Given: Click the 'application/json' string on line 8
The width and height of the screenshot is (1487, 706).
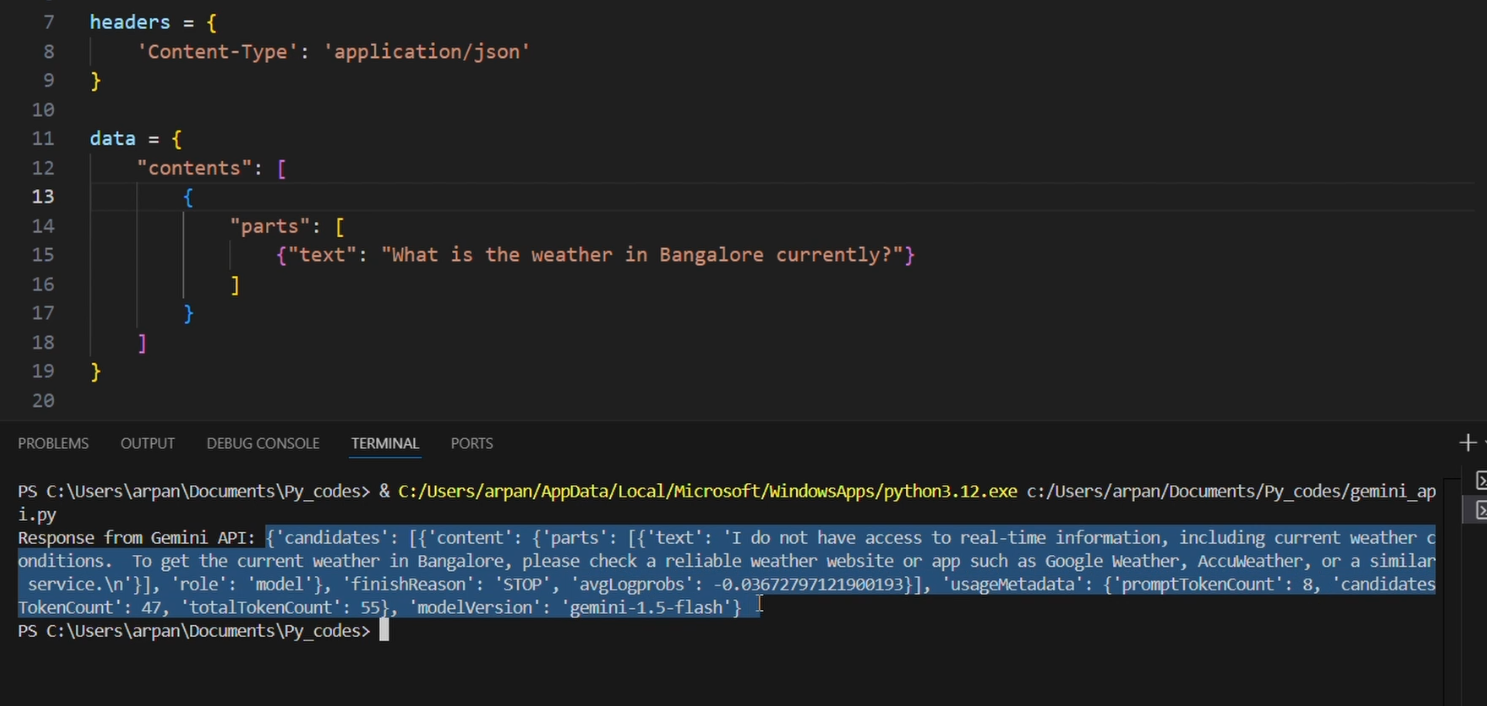Looking at the screenshot, I should 427,51.
